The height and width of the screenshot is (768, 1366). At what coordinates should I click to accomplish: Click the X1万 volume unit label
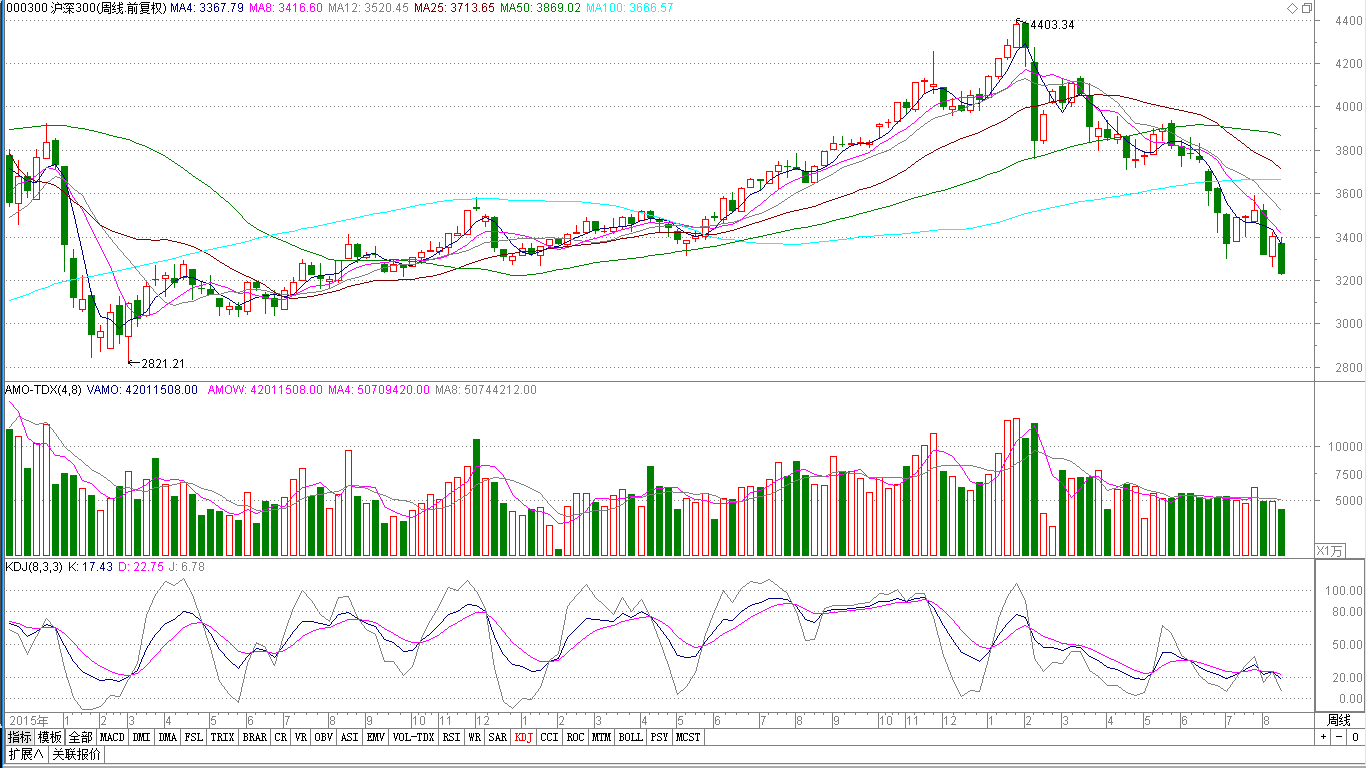(1330, 550)
